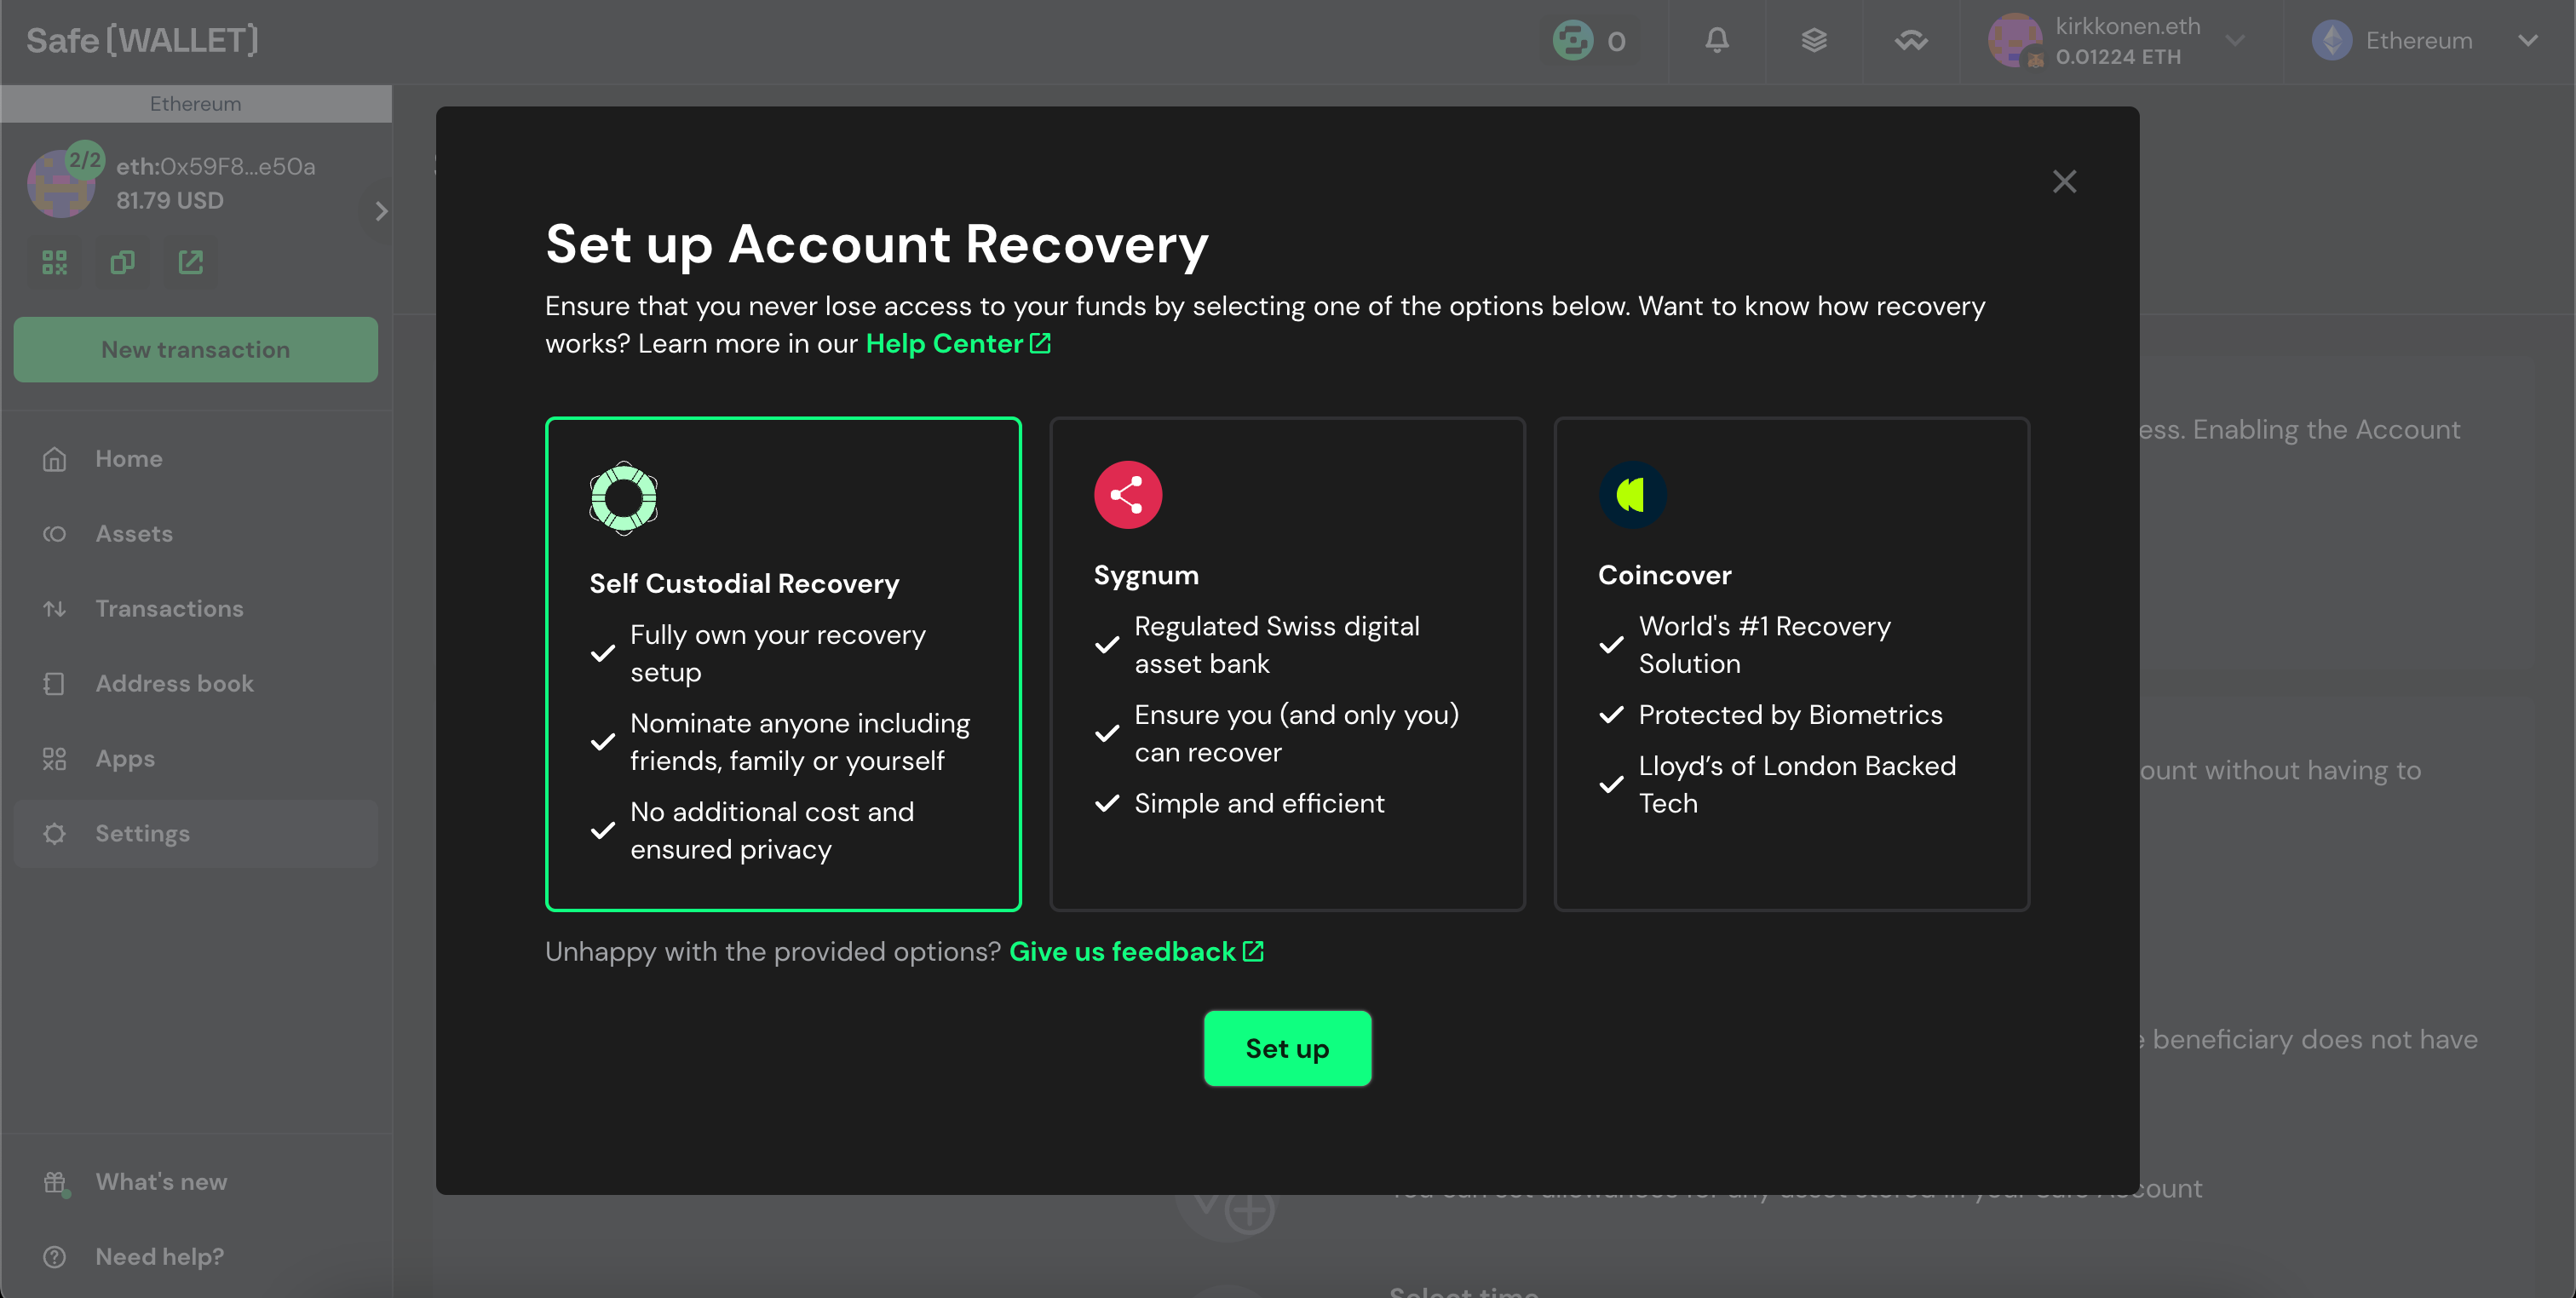Close the Account Recovery dialog

[x=2064, y=181]
